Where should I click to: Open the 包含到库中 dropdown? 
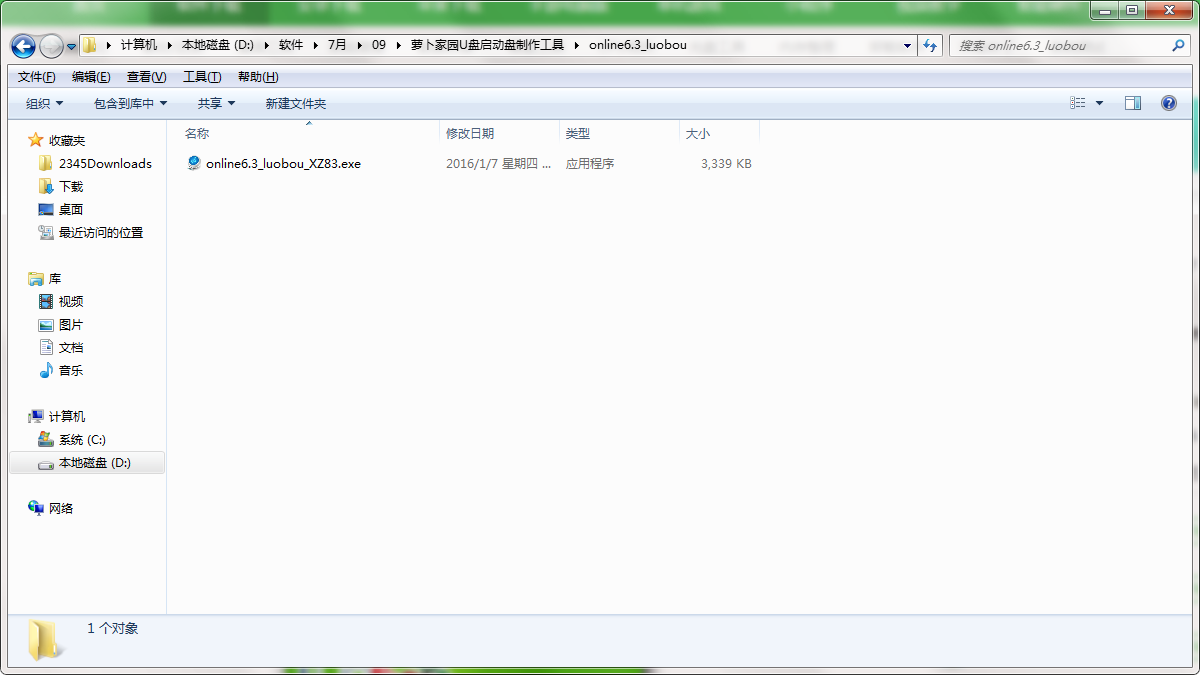pyautogui.click(x=130, y=103)
